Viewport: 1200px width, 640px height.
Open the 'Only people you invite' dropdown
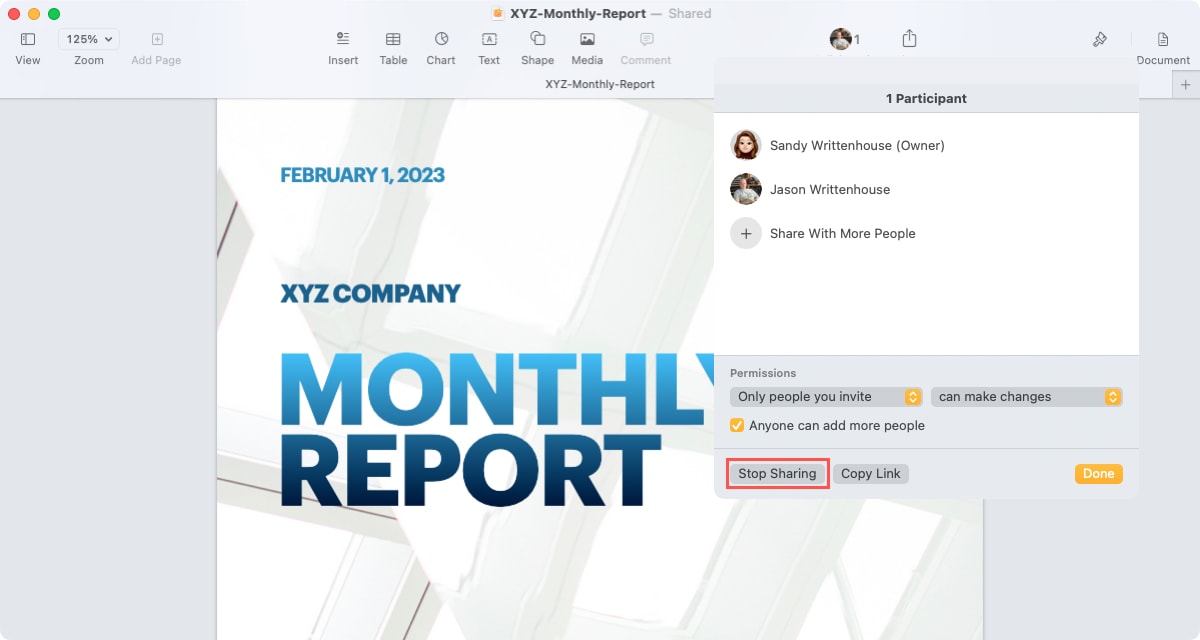coord(826,397)
